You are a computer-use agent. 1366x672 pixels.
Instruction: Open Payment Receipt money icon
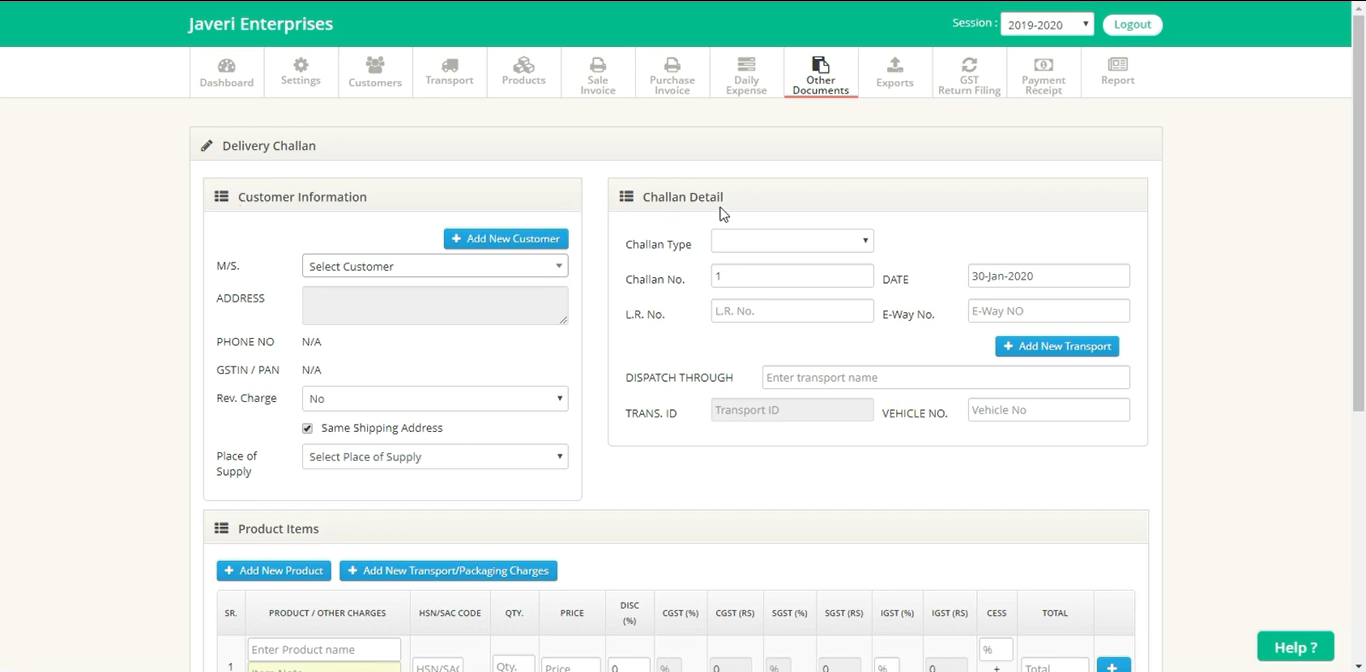pos(1043,64)
